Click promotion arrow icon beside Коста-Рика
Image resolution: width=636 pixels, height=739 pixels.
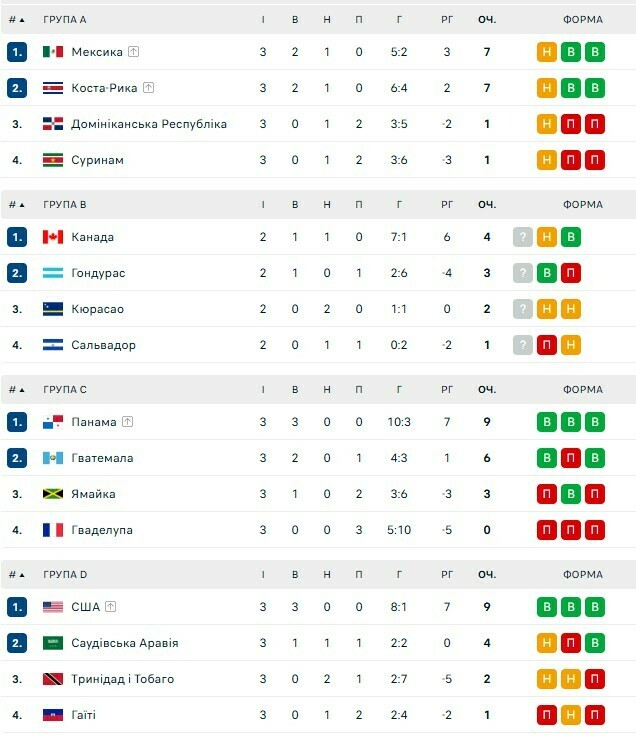point(149,88)
